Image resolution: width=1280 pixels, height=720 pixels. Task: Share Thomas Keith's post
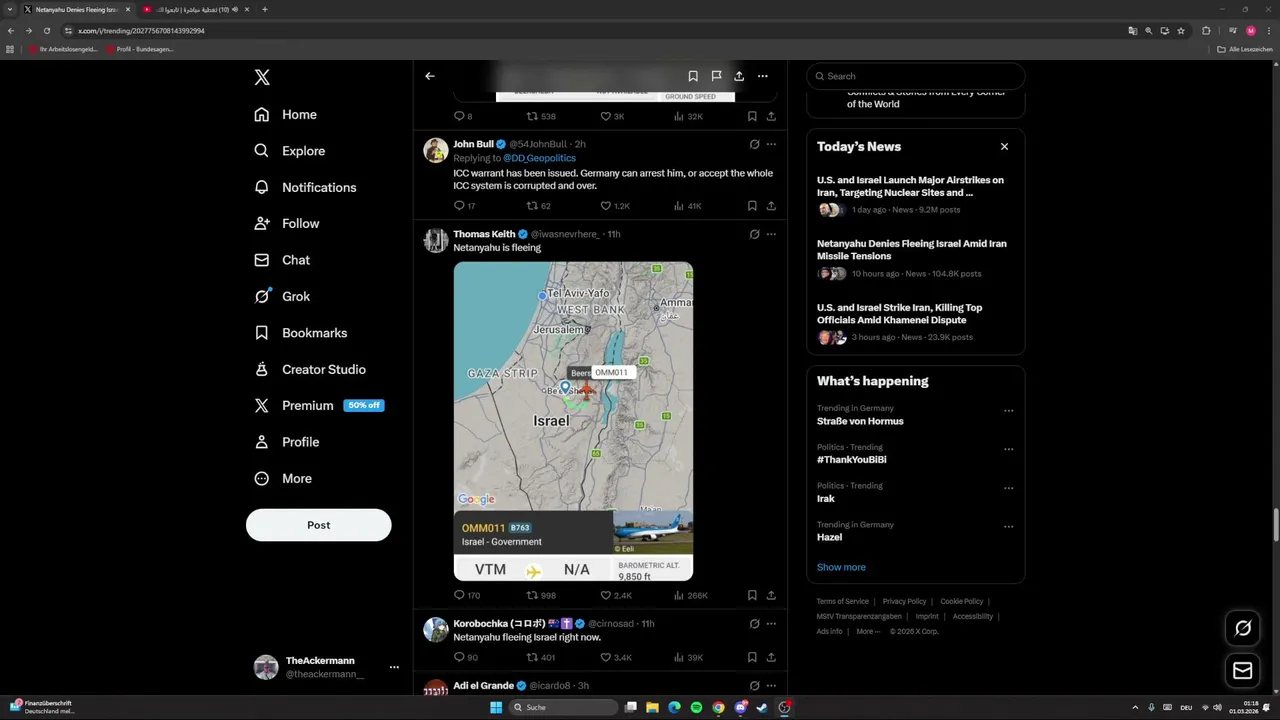tap(771, 595)
